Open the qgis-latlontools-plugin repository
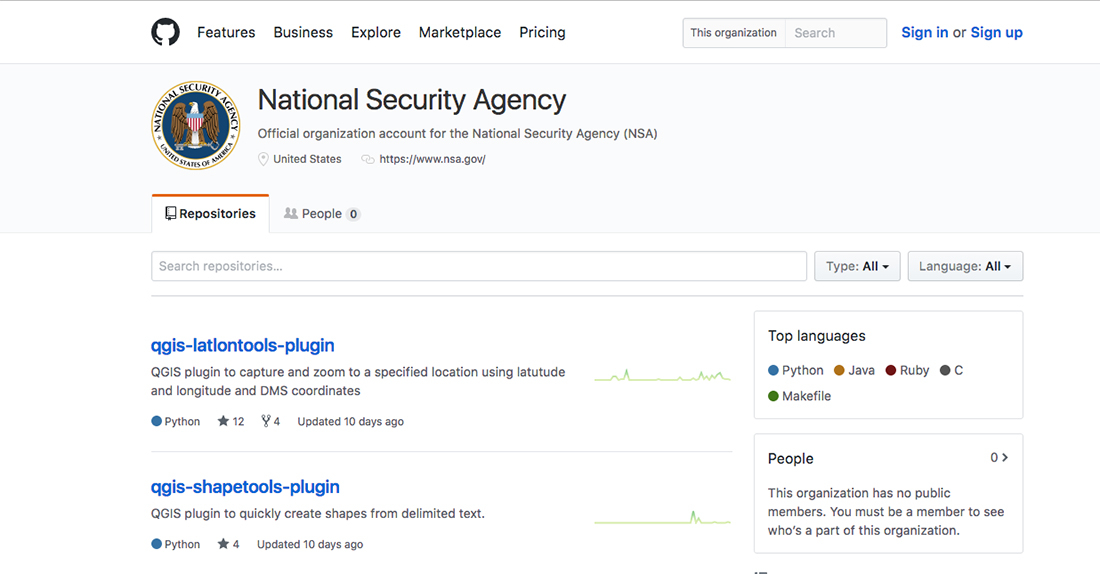The width and height of the screenshot is (1100, 574). pyautogui.click(x=243, y=345)
